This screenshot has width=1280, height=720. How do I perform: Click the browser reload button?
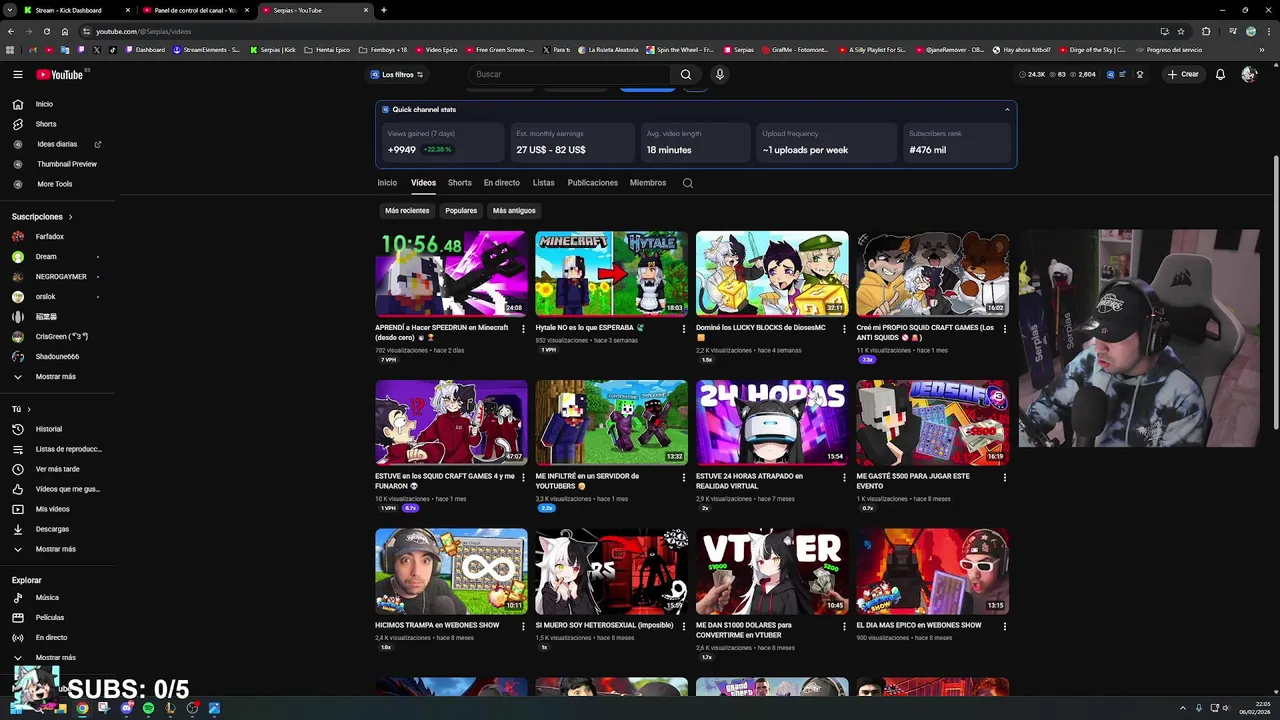tap(46, 31)
